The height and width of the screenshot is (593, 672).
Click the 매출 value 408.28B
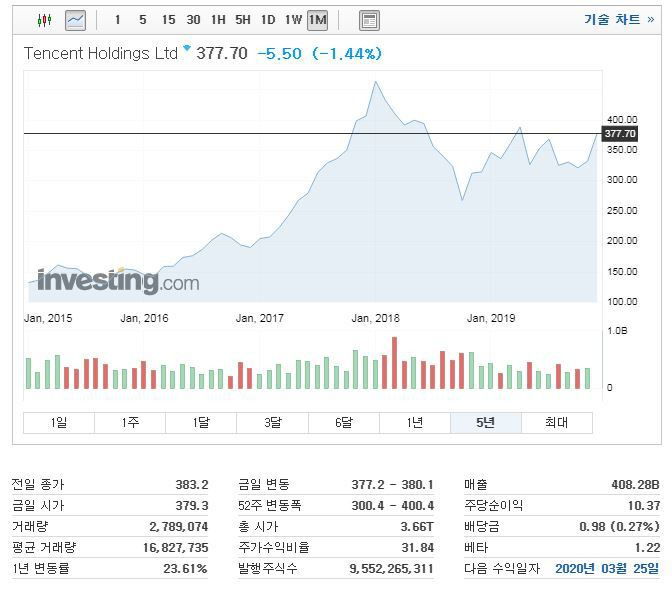click(635, 485)
